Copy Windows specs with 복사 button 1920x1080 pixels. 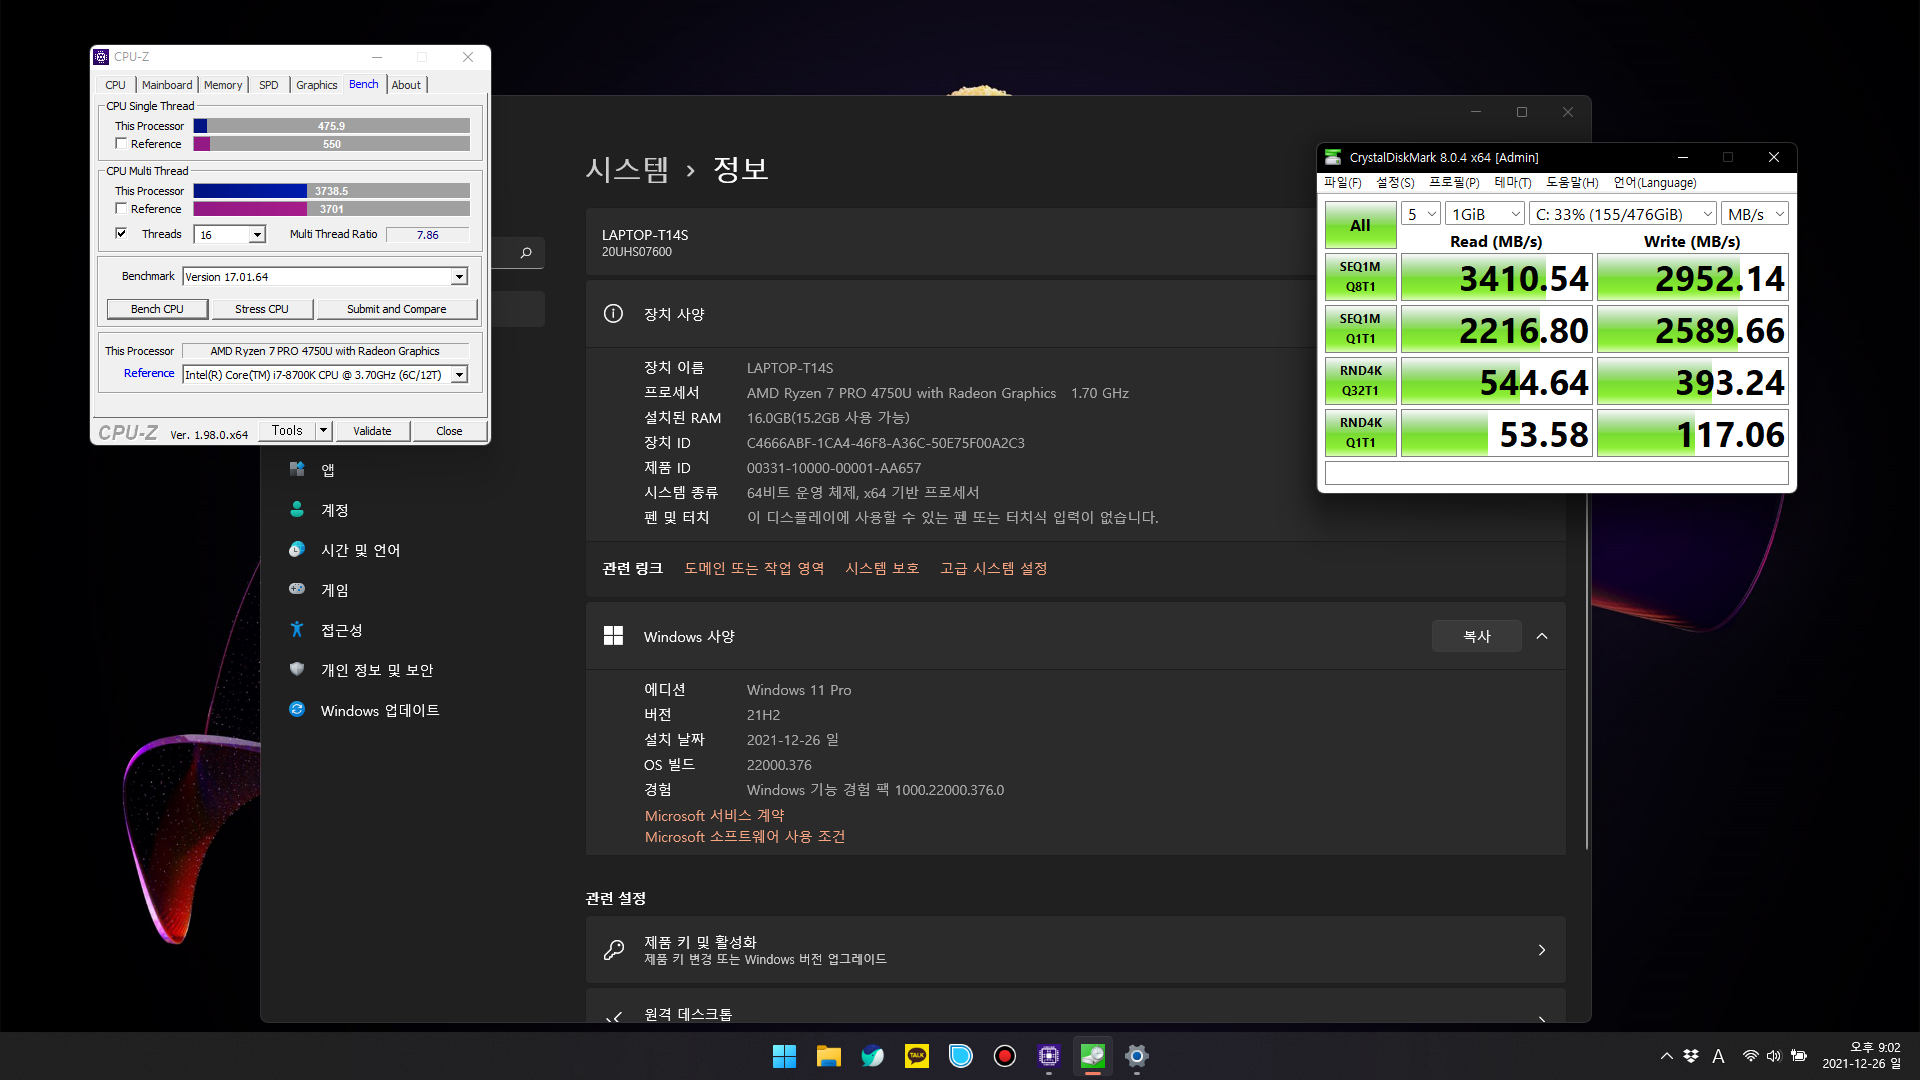tap(1477, 636)
